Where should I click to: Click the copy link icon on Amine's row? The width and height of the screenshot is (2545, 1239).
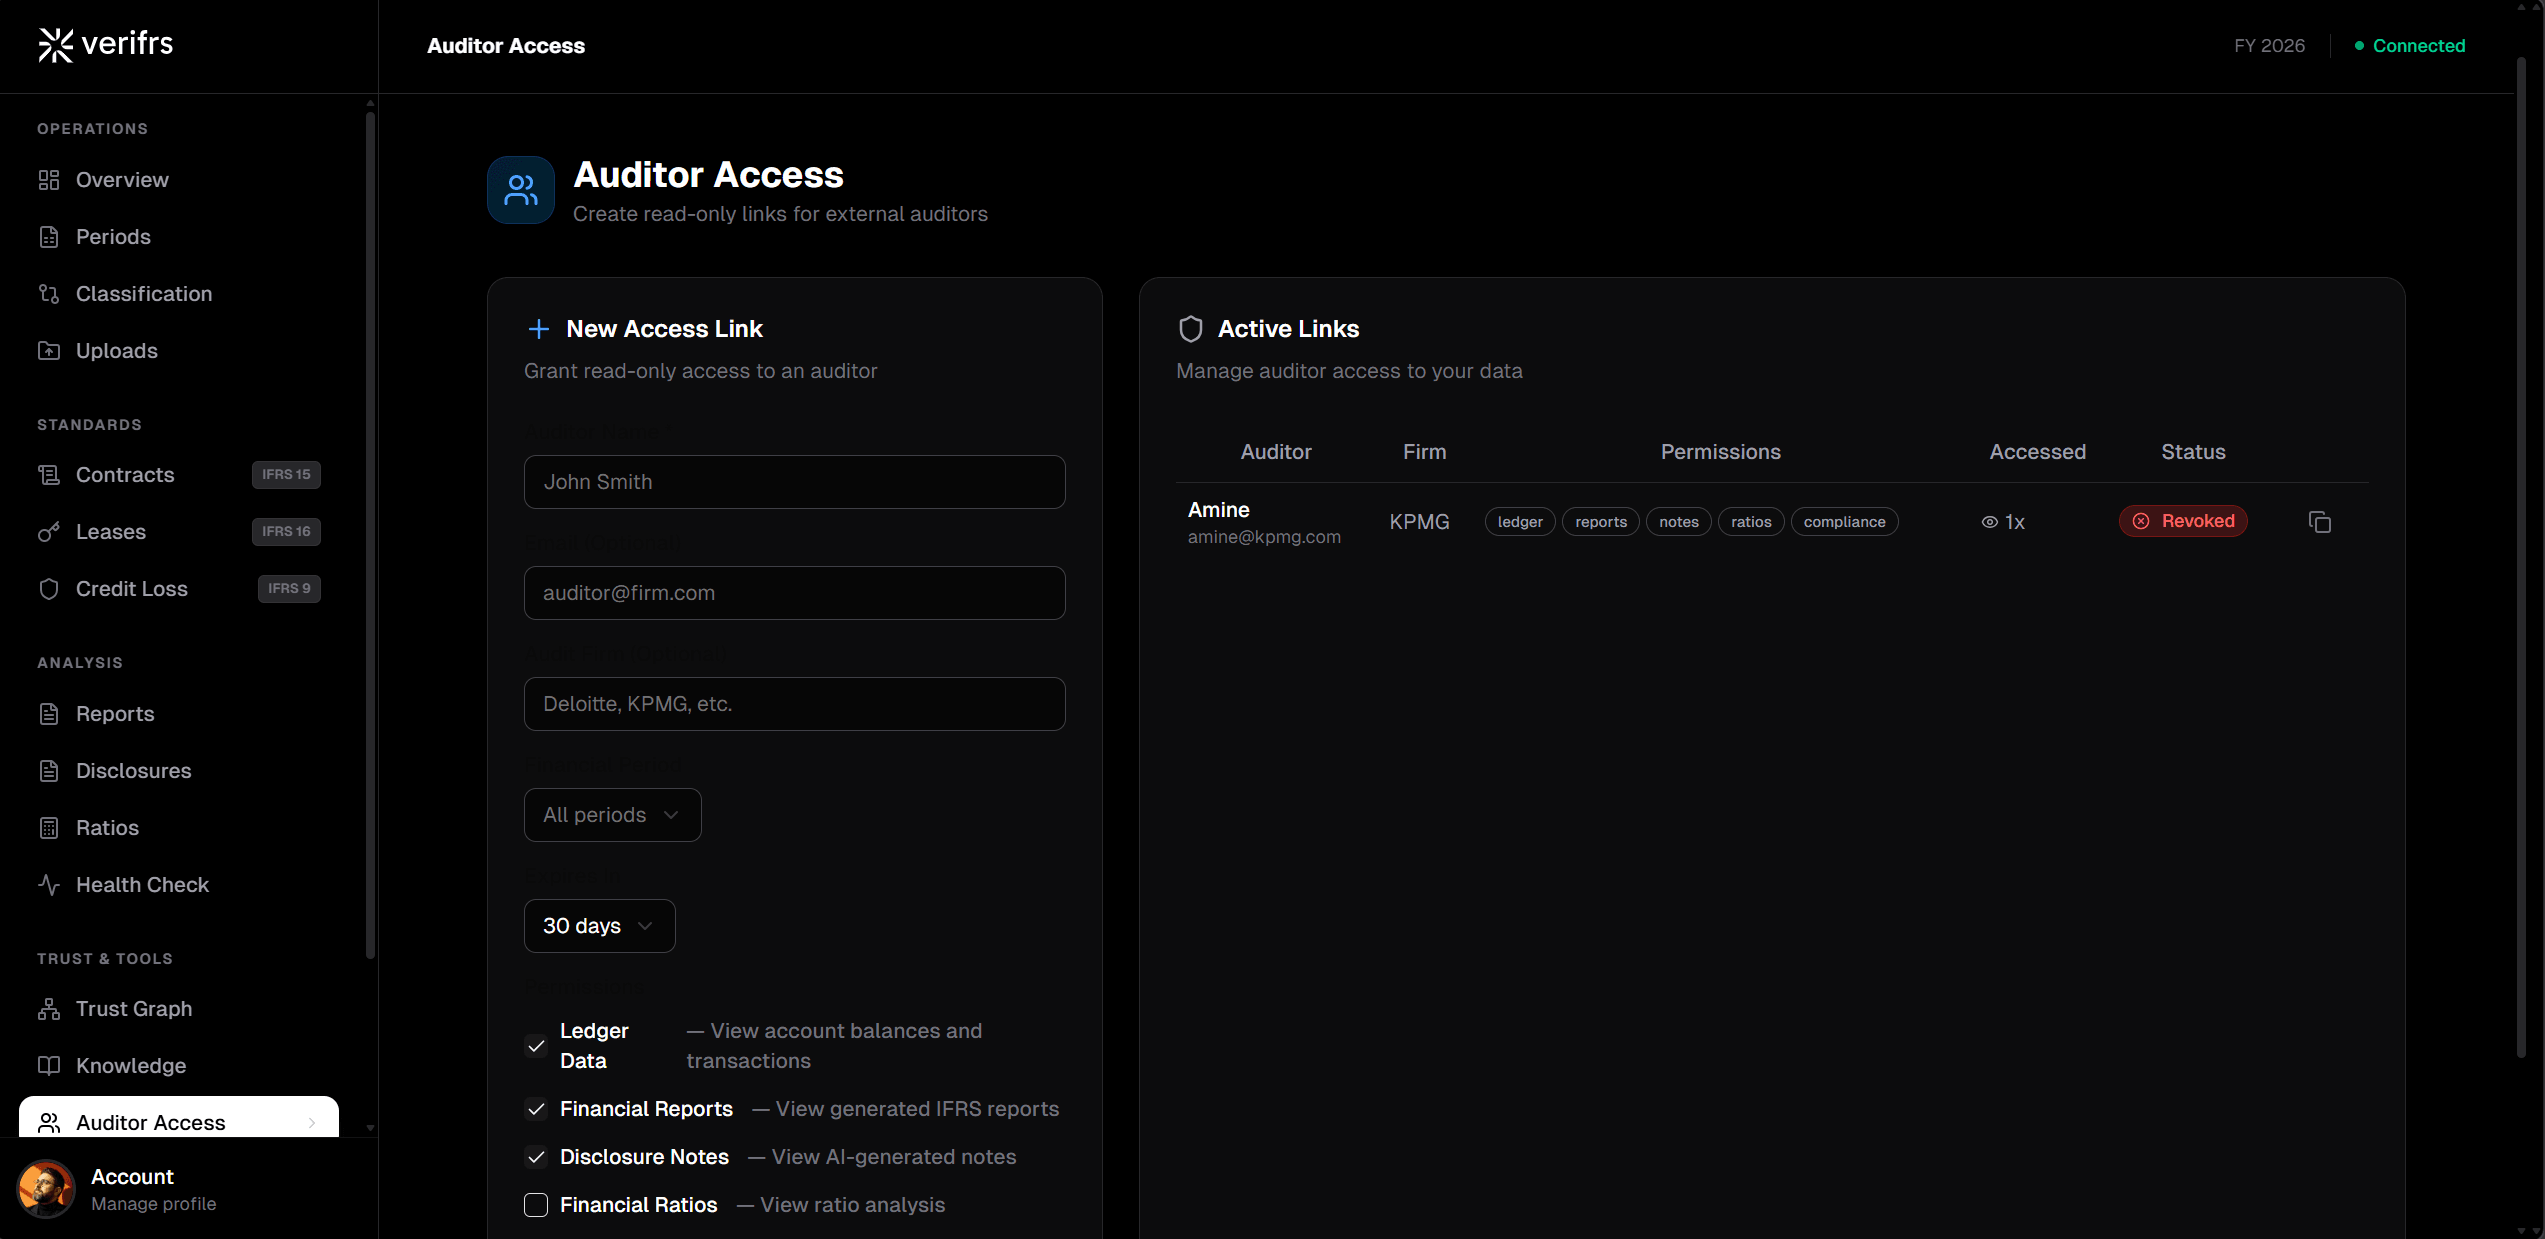pos(2320,521)
